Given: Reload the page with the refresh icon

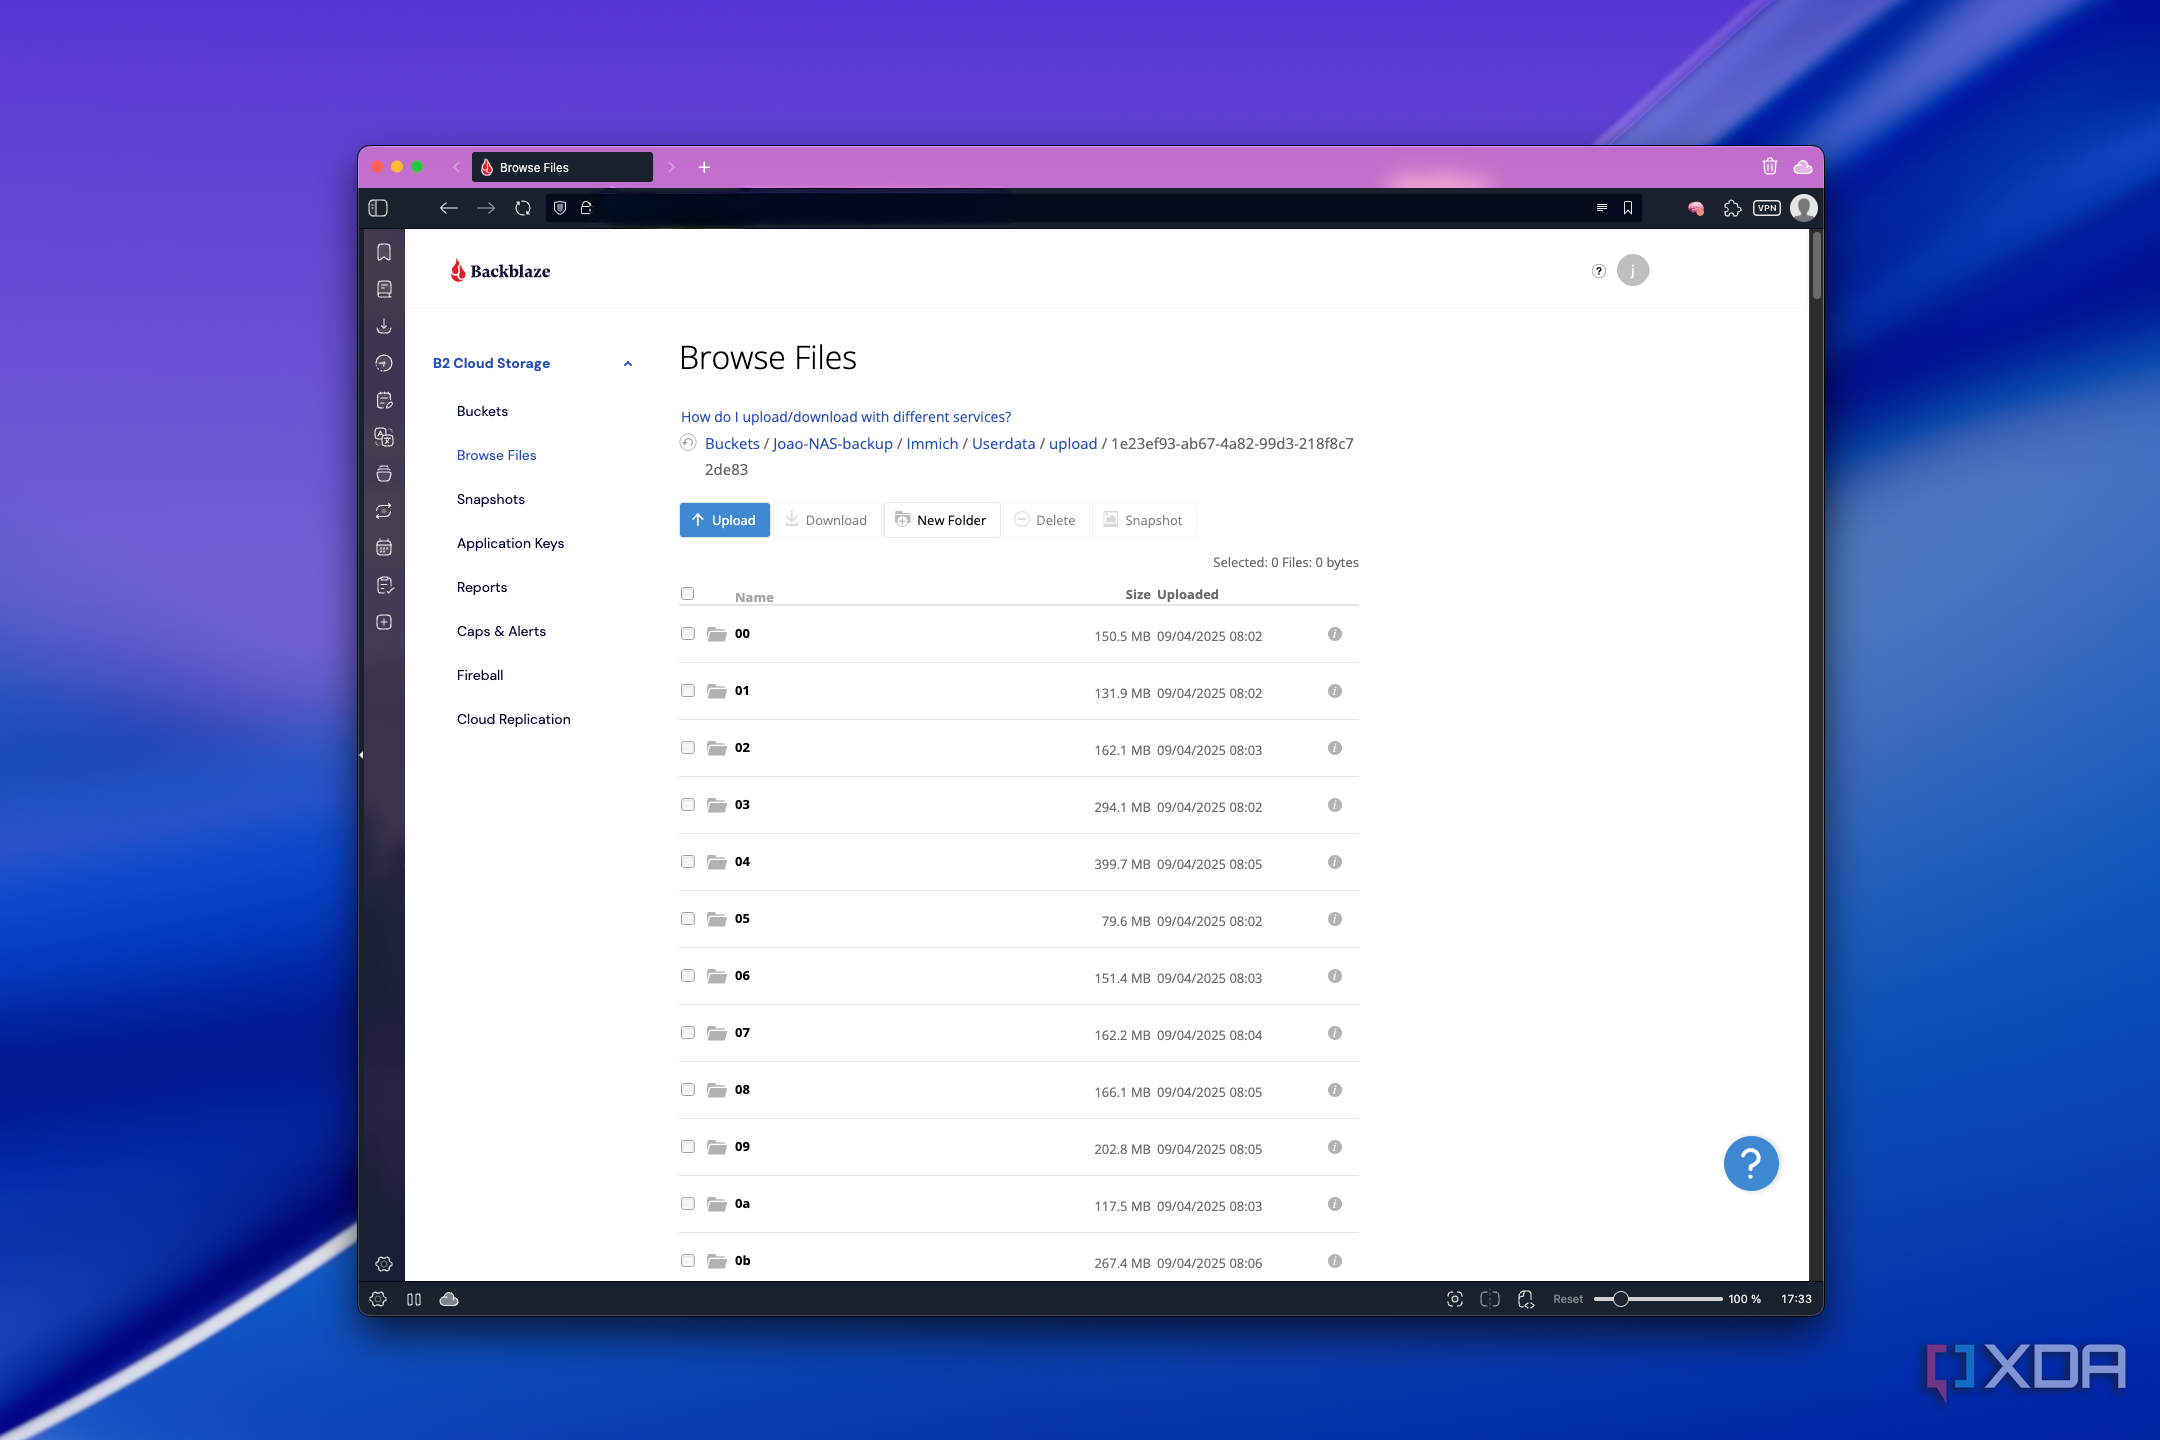Looking at the screenshot, I should tap(523, 208).
